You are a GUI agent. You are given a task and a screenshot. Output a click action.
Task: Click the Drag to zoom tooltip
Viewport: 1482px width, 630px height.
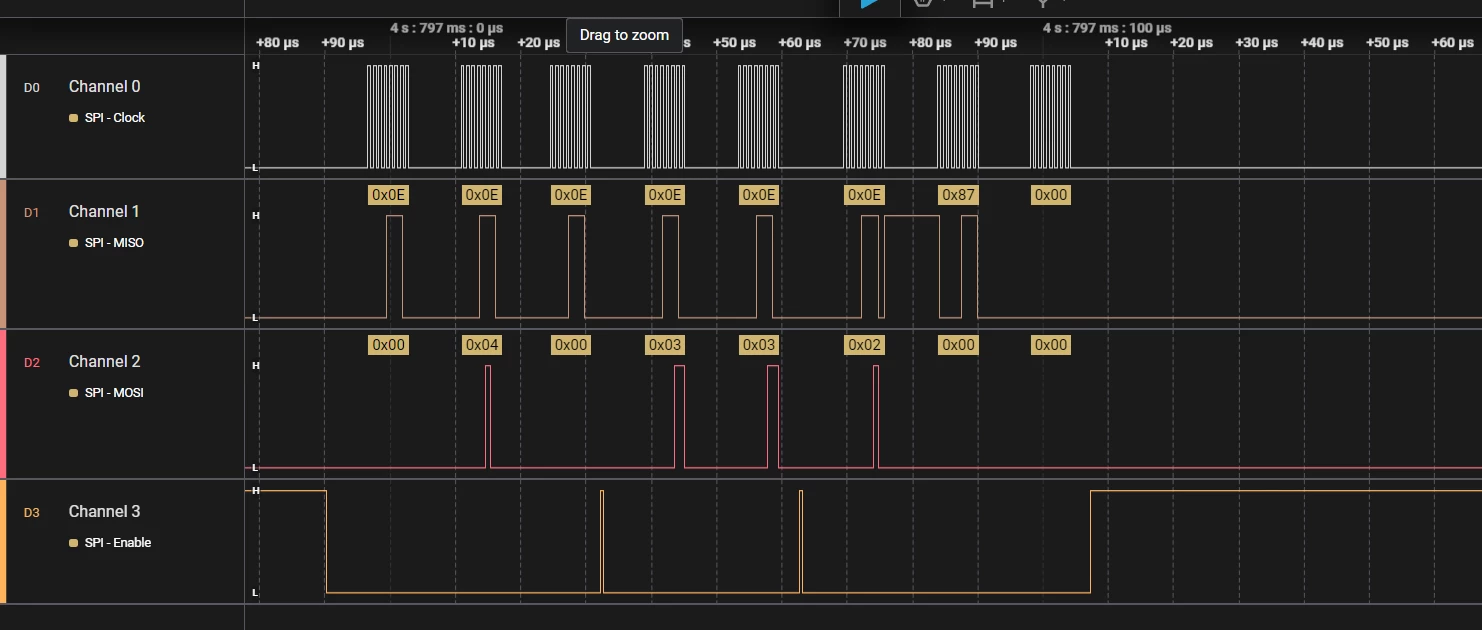pyautogui.click(x=624, y=35)
